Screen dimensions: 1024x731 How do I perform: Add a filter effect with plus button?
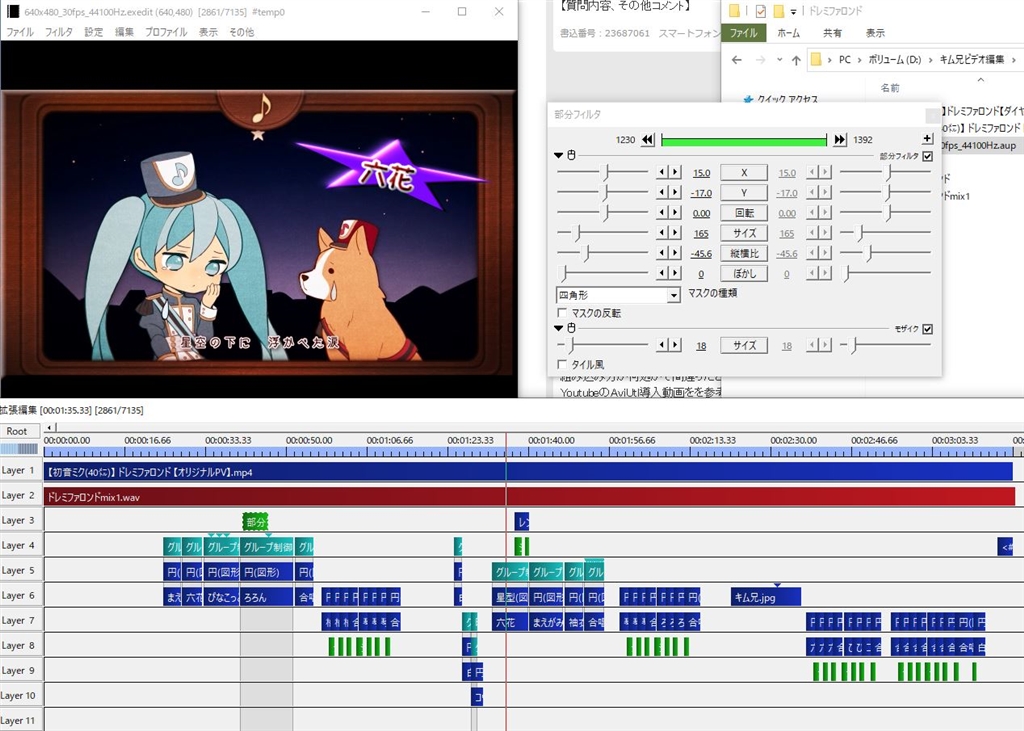pyautogui.click(x=927, y=138)
